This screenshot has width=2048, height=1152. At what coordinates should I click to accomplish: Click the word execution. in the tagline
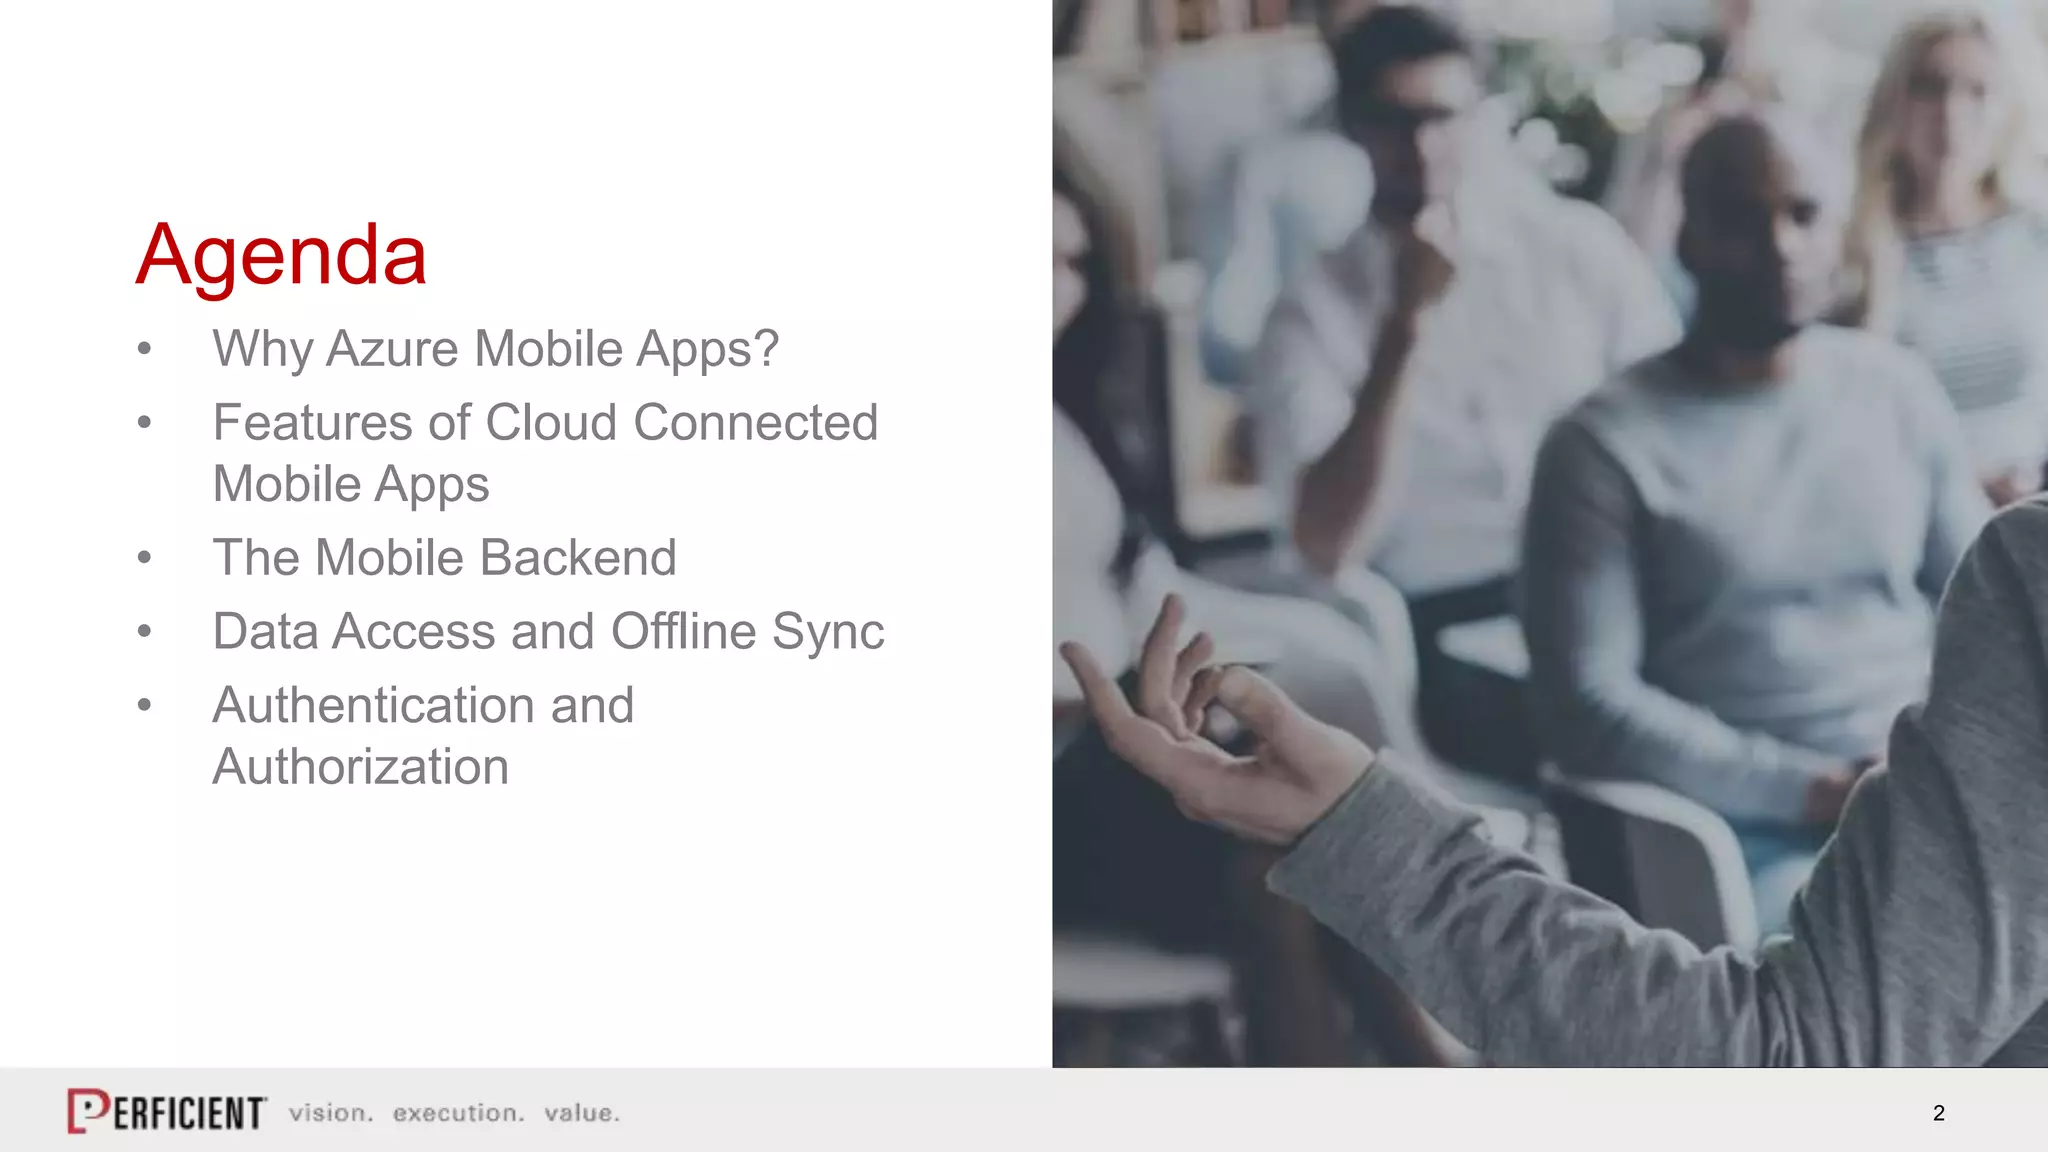pos(458,1113)
